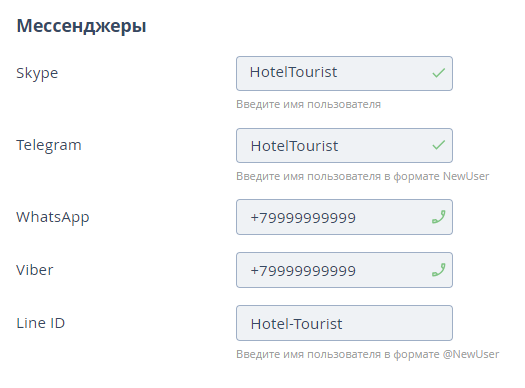
Task: Focus the Line ID input field
Action: pos(344,323)
